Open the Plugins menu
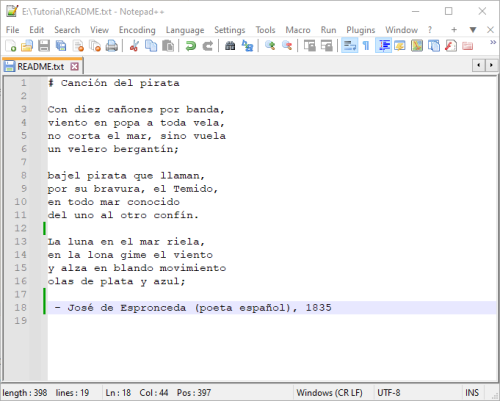This screenshot has height=401, width=500. coord(361,30)
